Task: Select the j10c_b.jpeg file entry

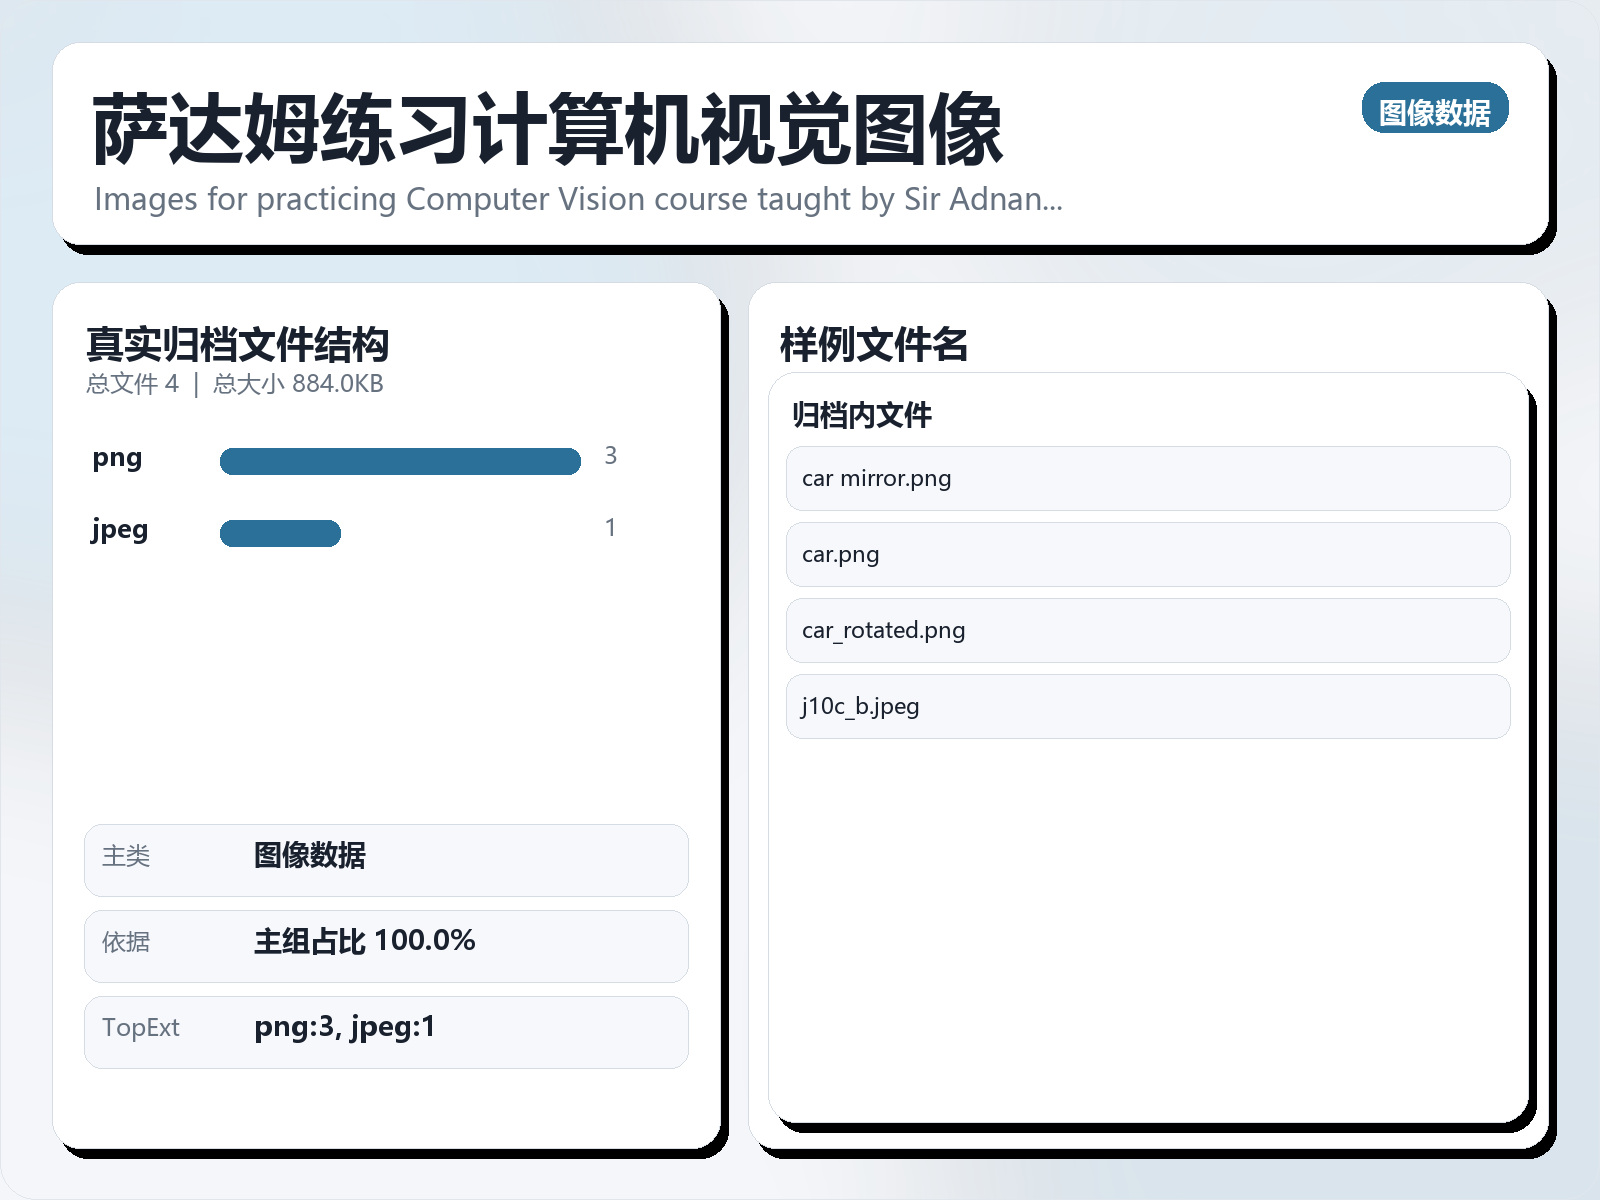Action: point(1148,706)
